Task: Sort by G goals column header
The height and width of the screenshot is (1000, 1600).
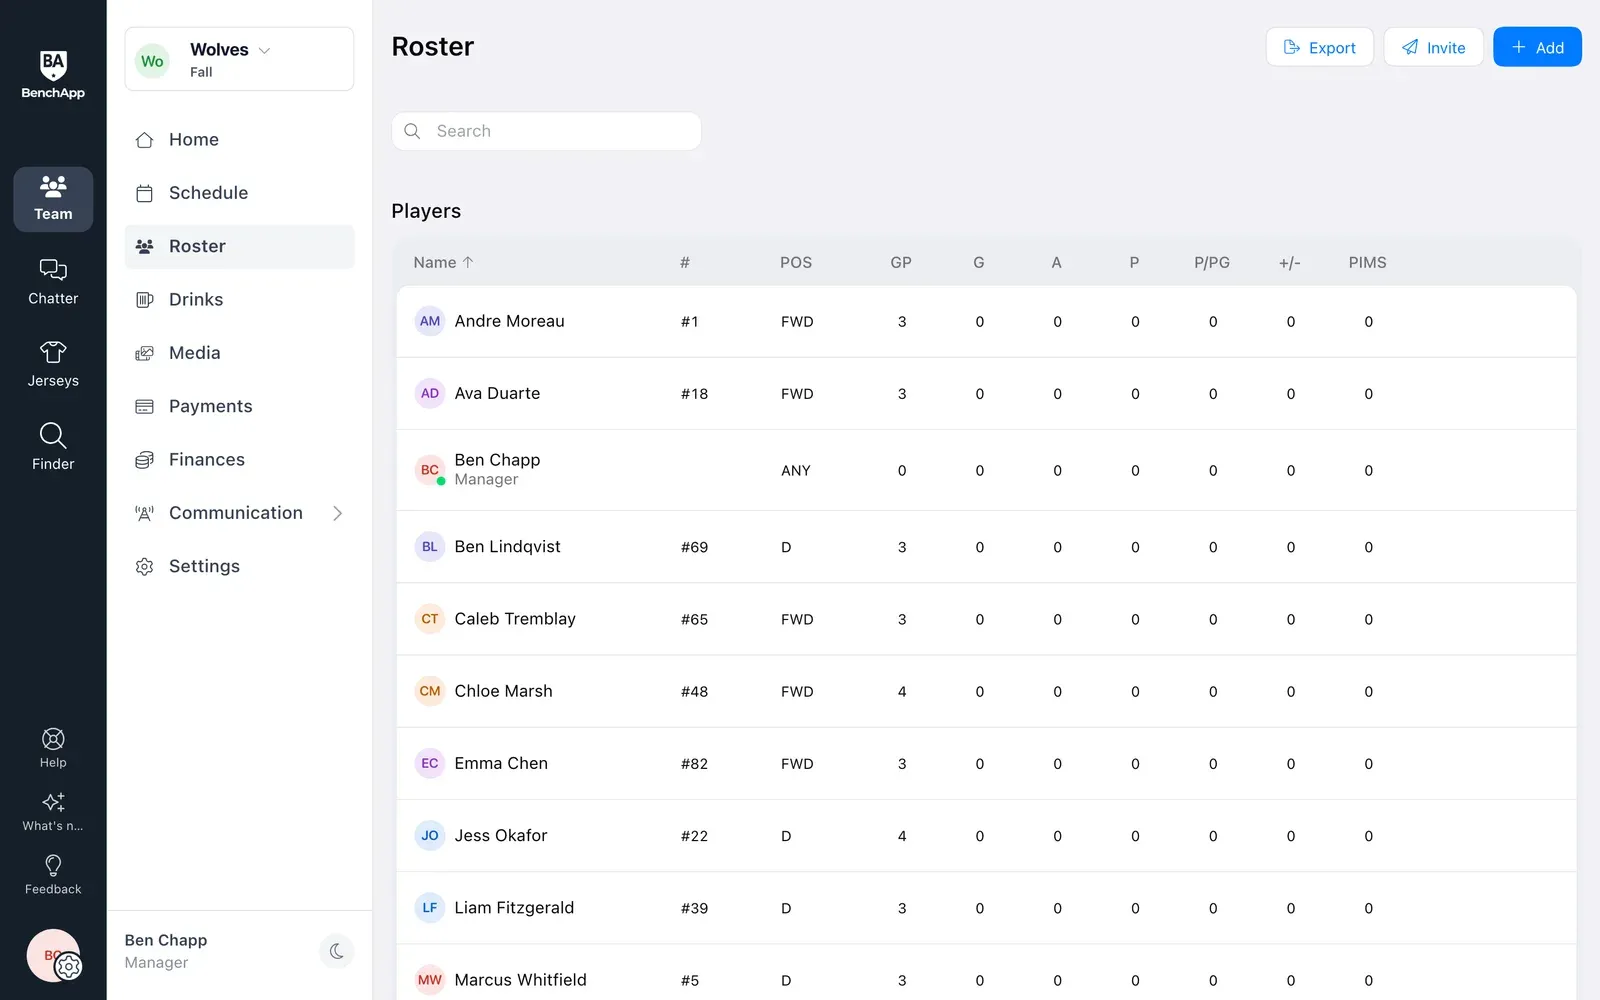Action: click(979, 262)
